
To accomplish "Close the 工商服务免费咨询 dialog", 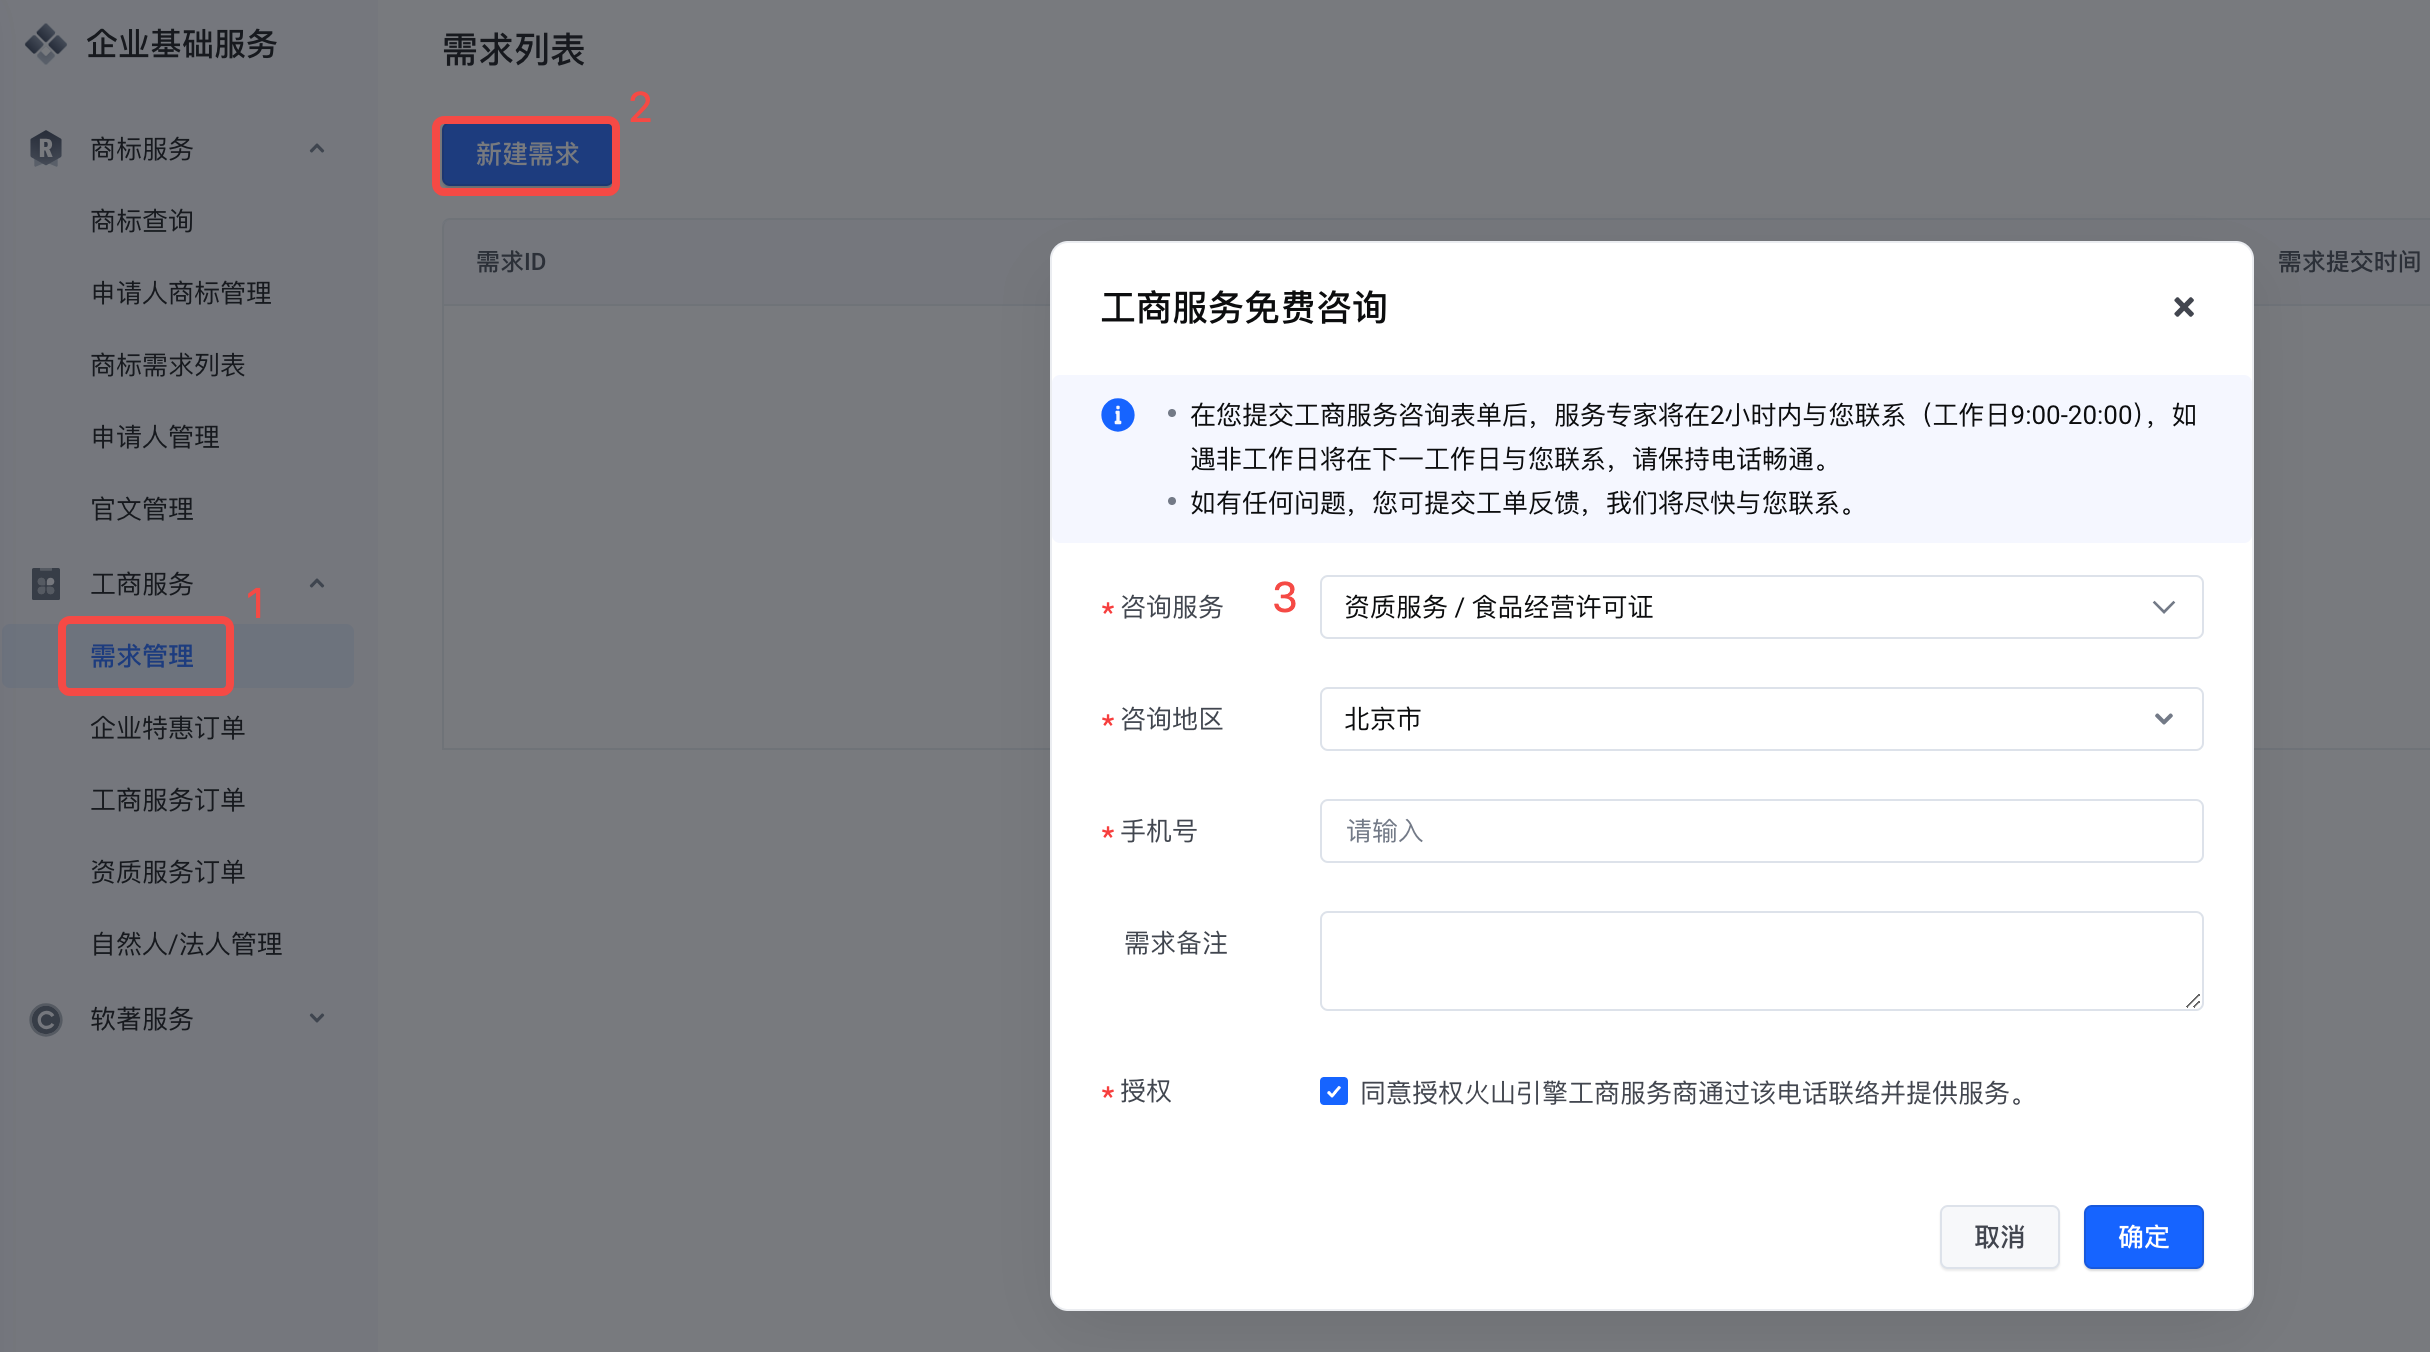I will pyautogui.click(x=2184, y=307).
